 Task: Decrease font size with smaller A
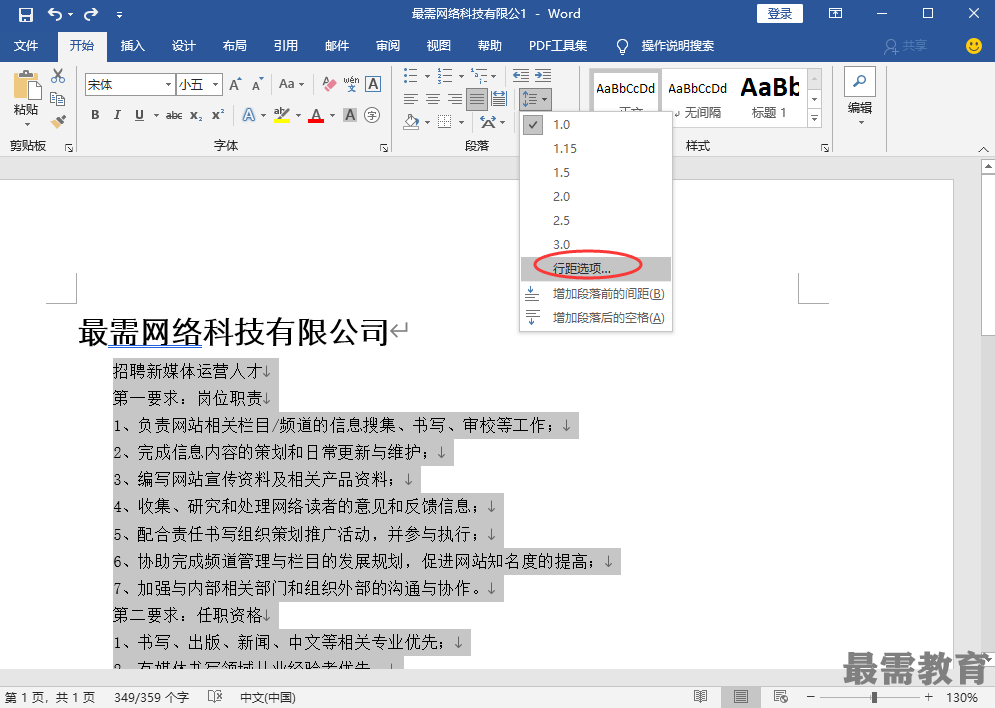(257, 84)
